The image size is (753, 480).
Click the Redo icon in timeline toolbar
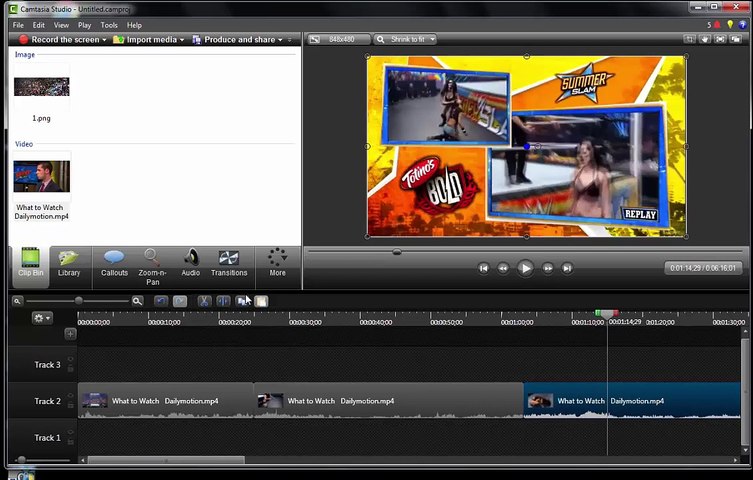point(180,301)
